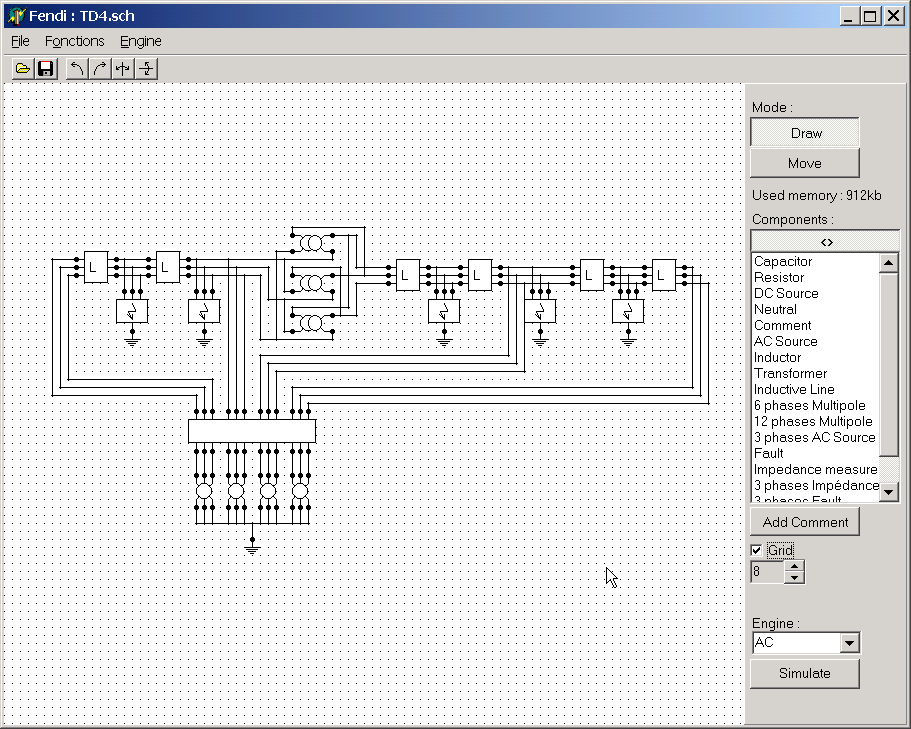Click the <> components selector button

826,242
